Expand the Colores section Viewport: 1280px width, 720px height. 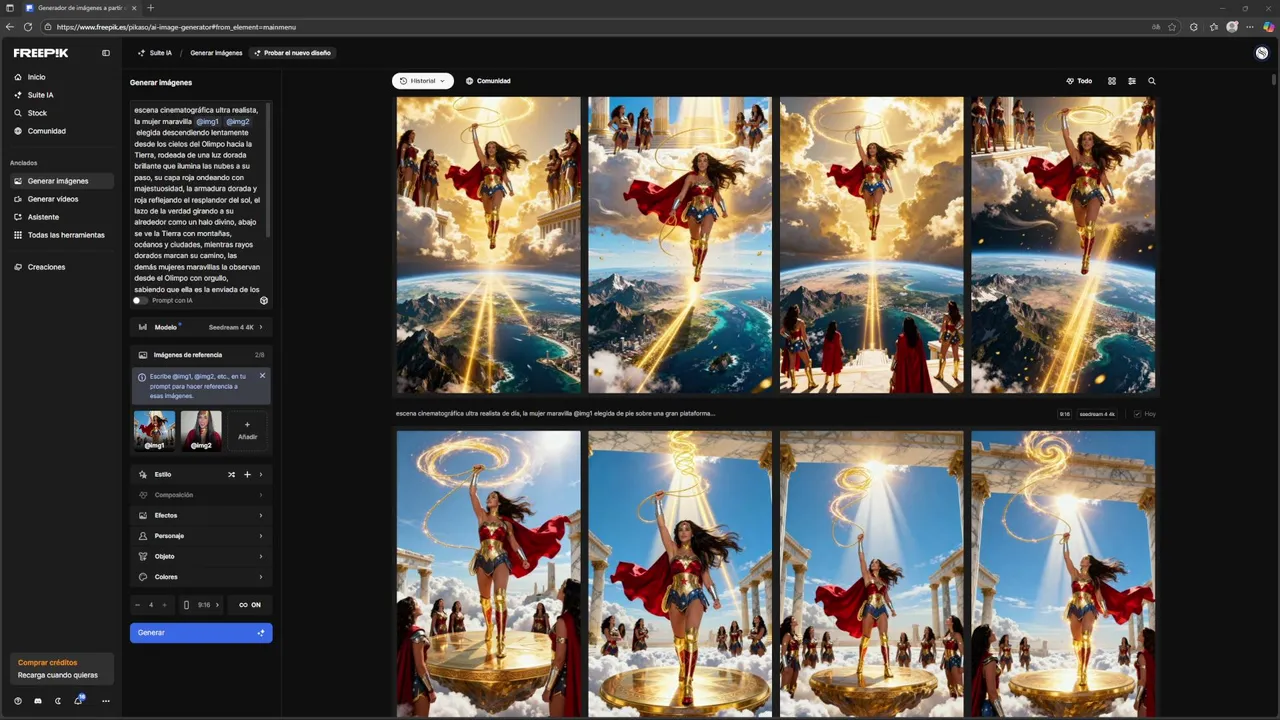[201, 577]
